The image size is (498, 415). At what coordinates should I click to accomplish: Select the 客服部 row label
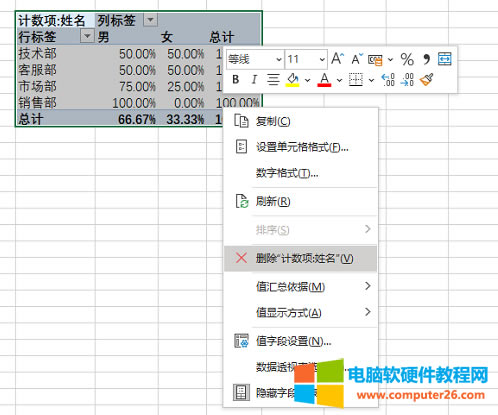55,70
